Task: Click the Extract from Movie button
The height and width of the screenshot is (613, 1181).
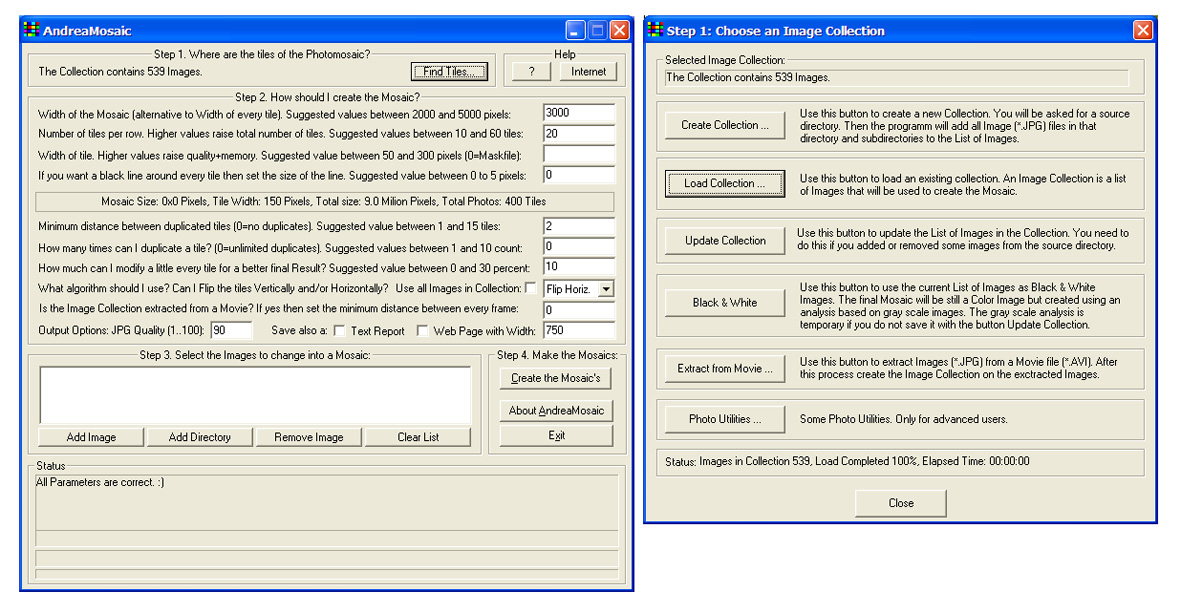Action: click(x=725, y=369)
